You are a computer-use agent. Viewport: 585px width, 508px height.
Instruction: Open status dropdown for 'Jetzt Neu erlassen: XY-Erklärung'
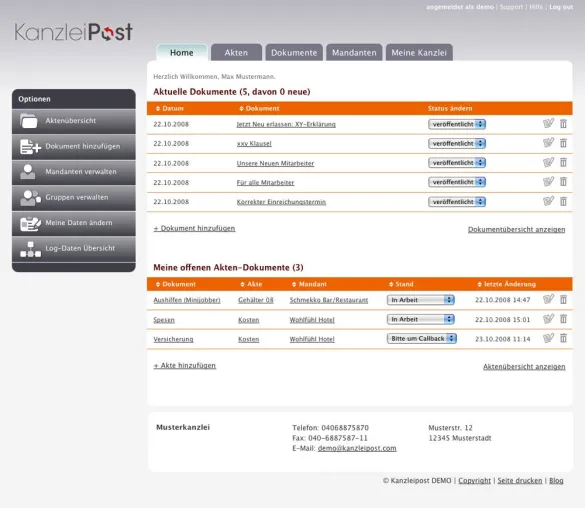pyautogui.click(x=457, y=124)
